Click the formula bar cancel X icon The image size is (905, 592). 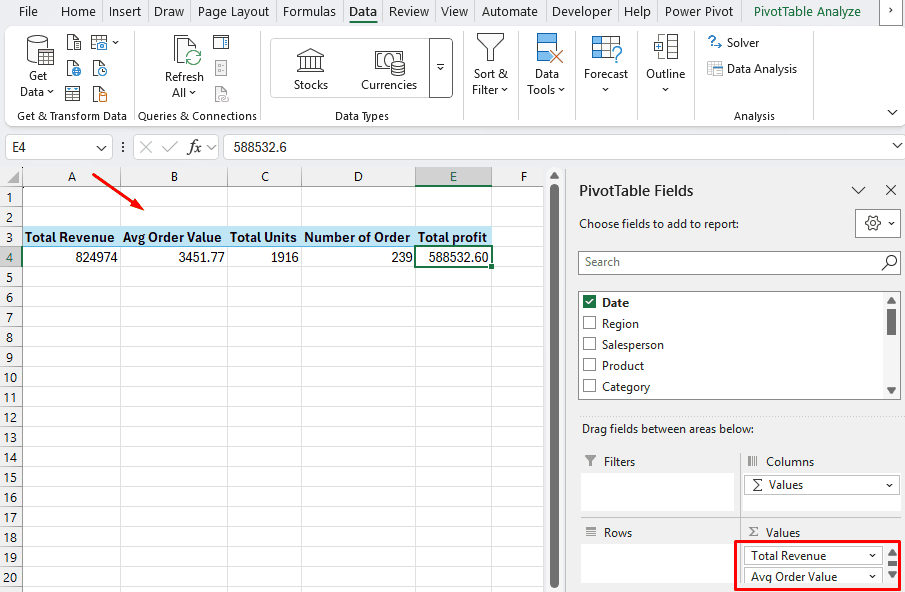[146, 148]
